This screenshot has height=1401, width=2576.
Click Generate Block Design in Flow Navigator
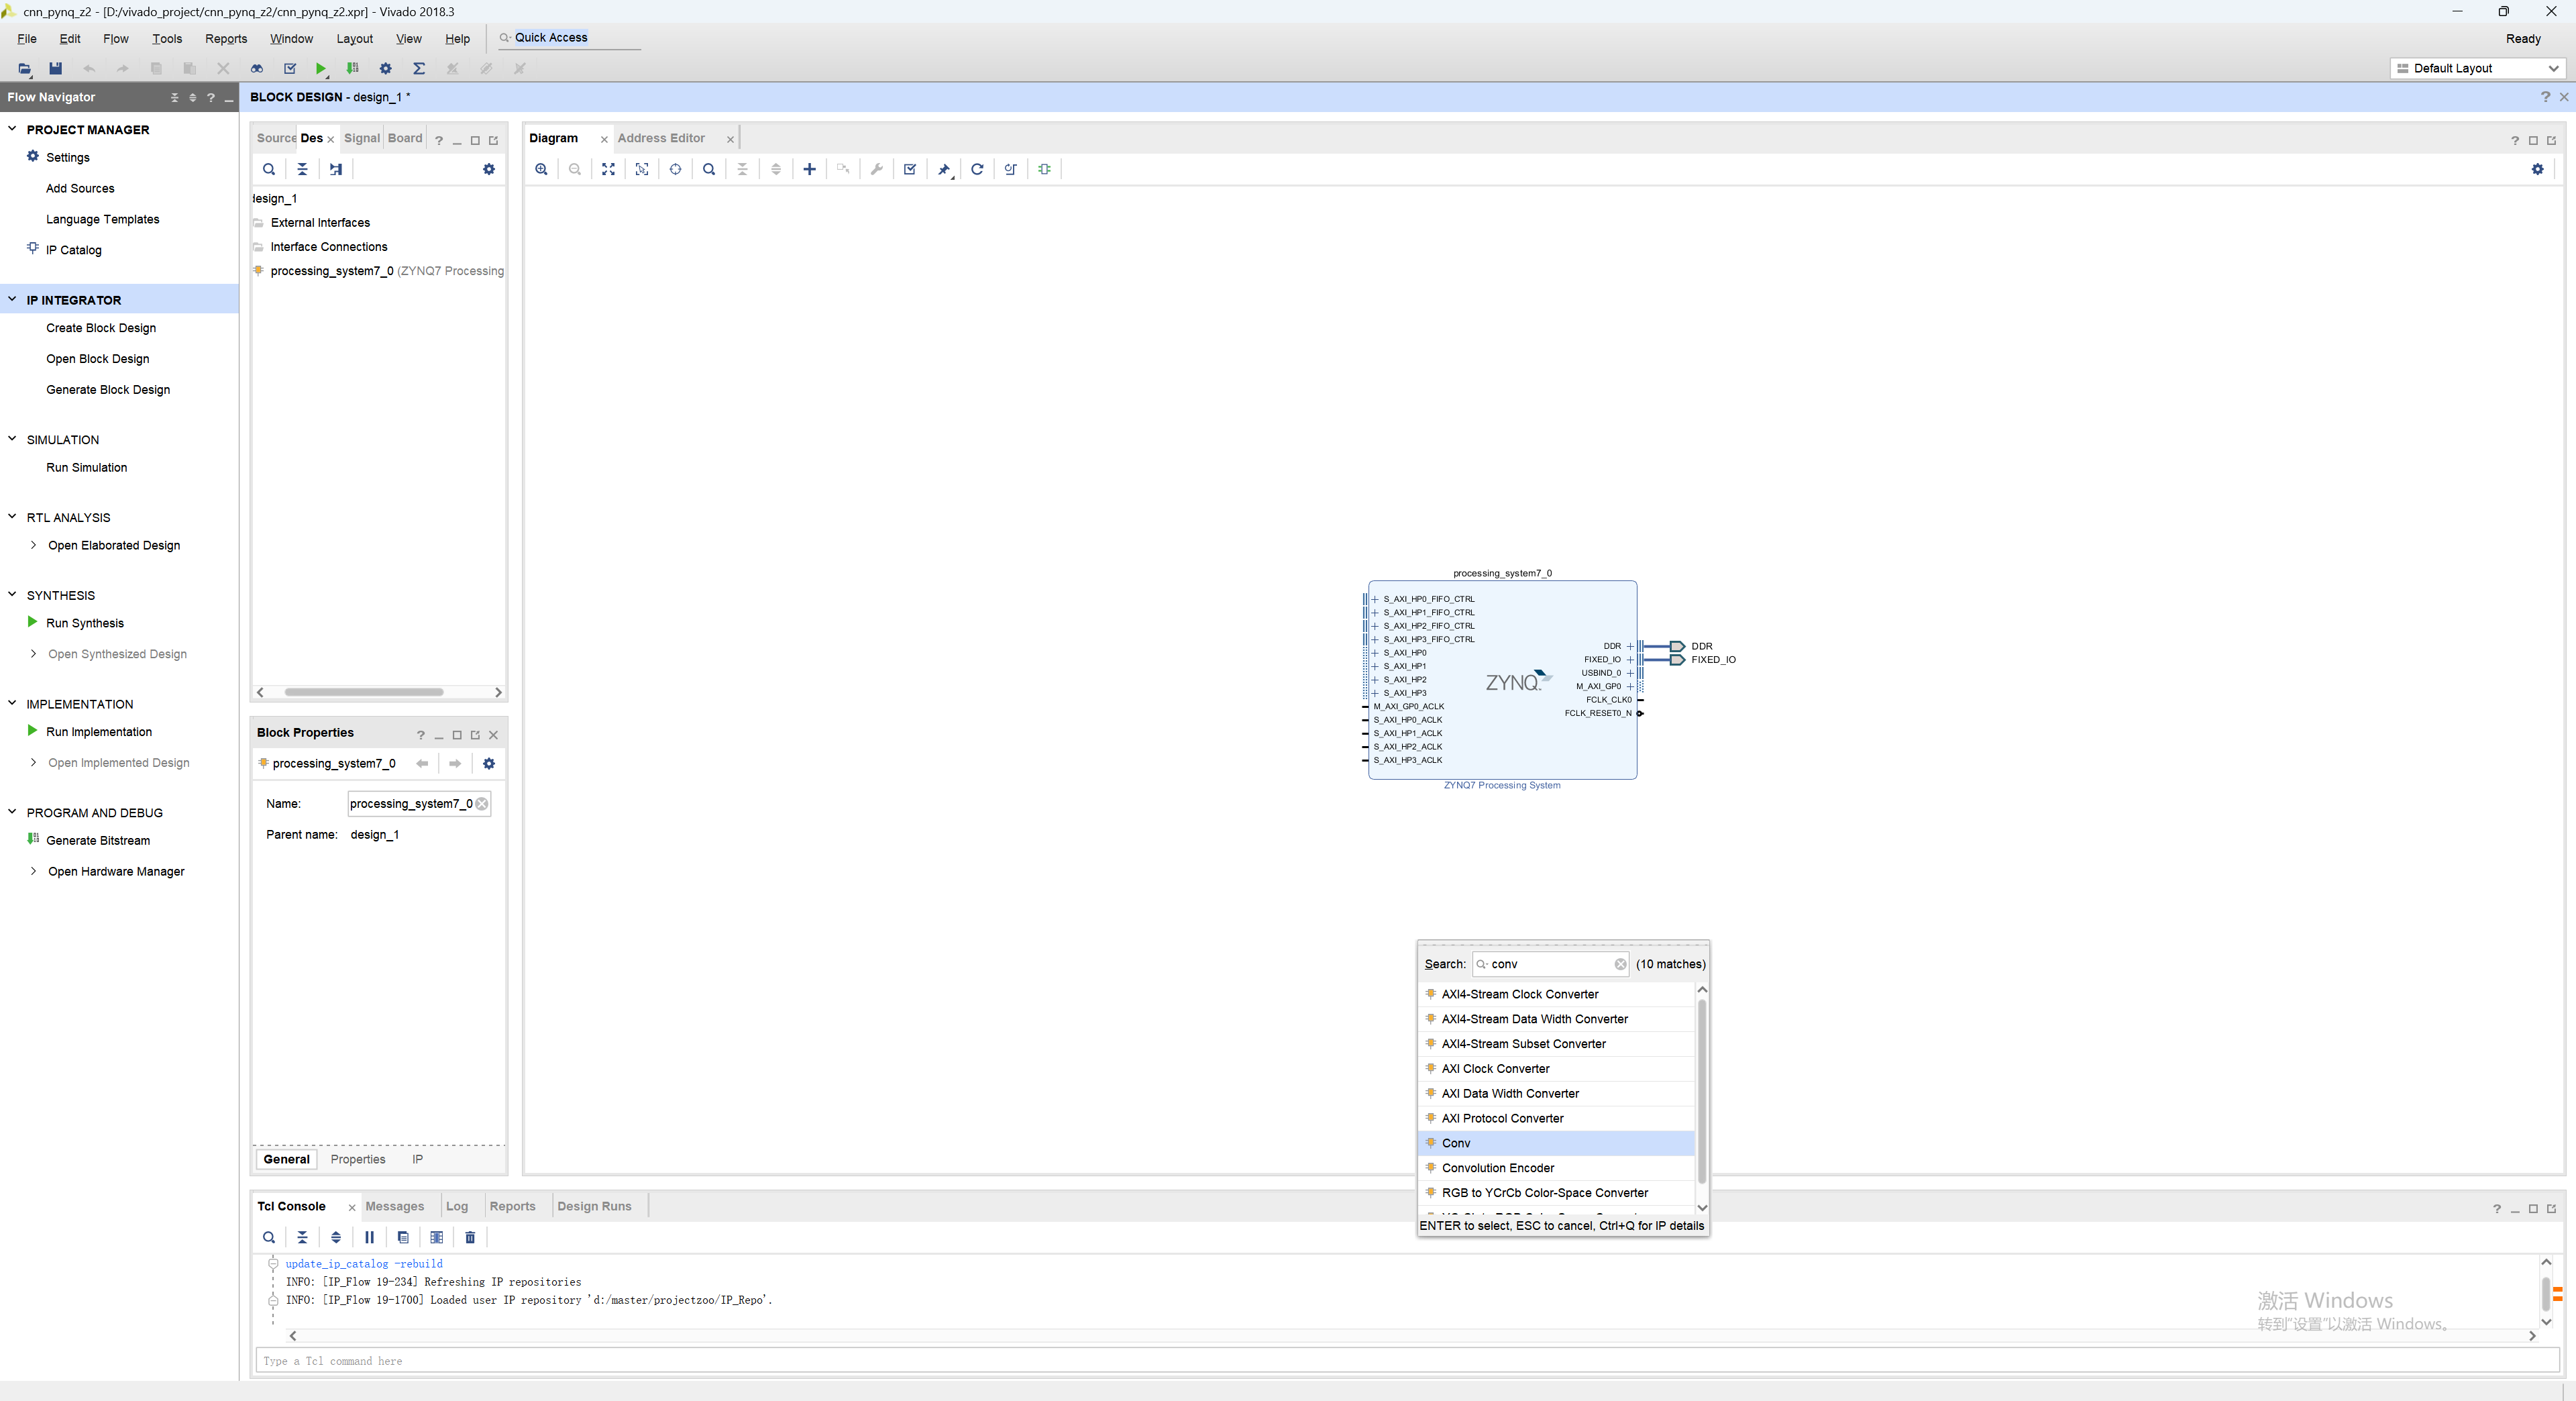tap(108, 390)
